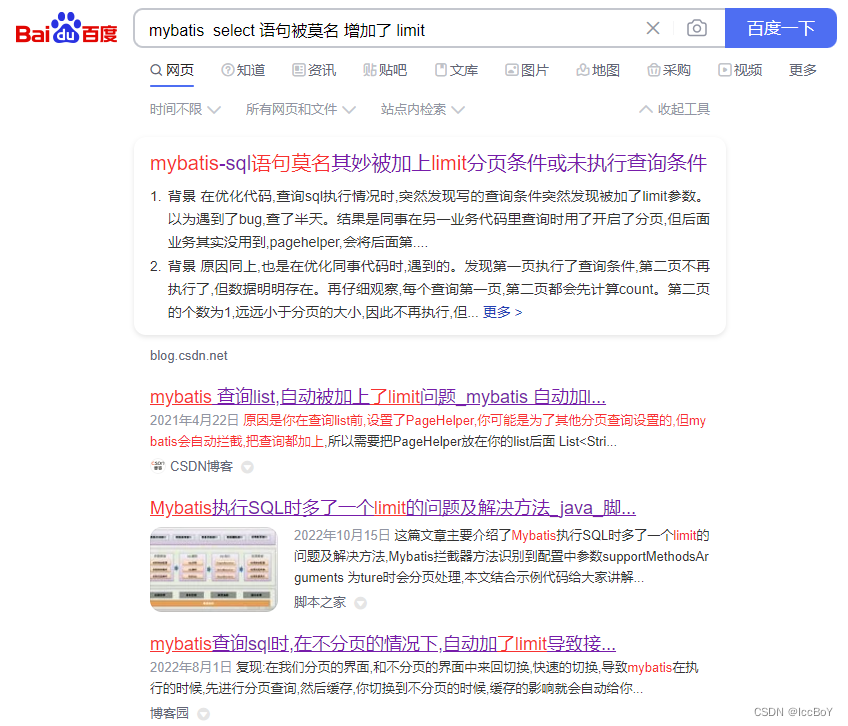The image size is (848, 726).
Task: Open the Baidu logo homepage
Action: (x=67, y=28)
